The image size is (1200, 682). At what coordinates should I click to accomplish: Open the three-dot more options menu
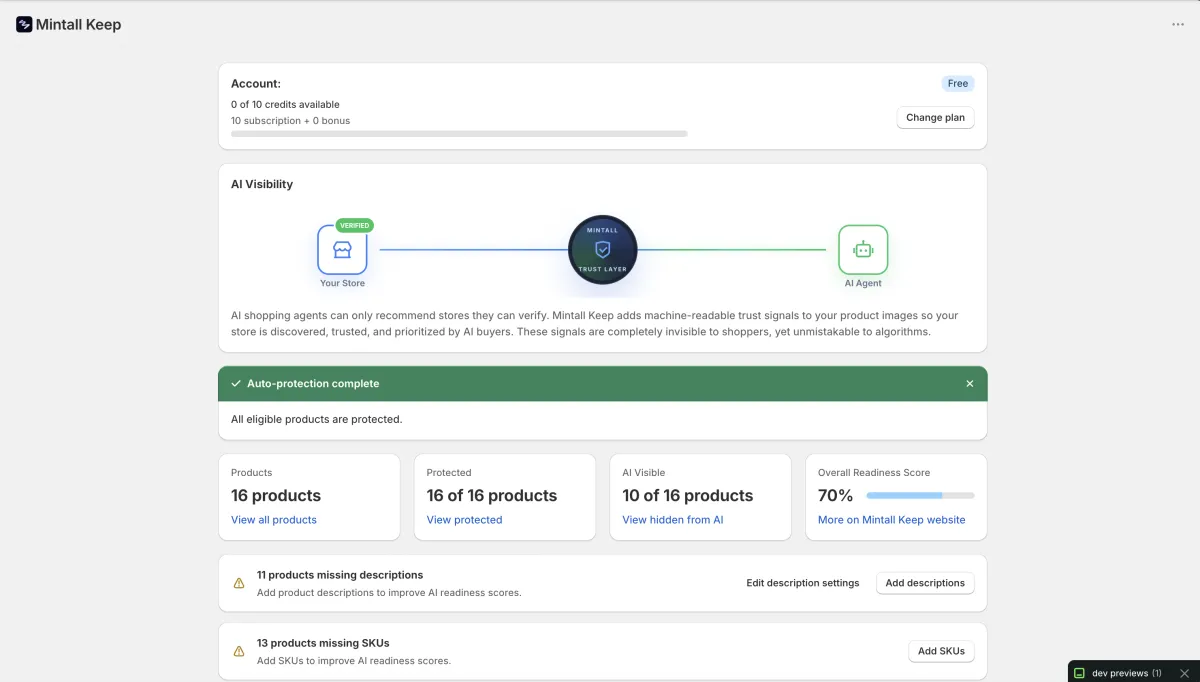[1178, 25]
